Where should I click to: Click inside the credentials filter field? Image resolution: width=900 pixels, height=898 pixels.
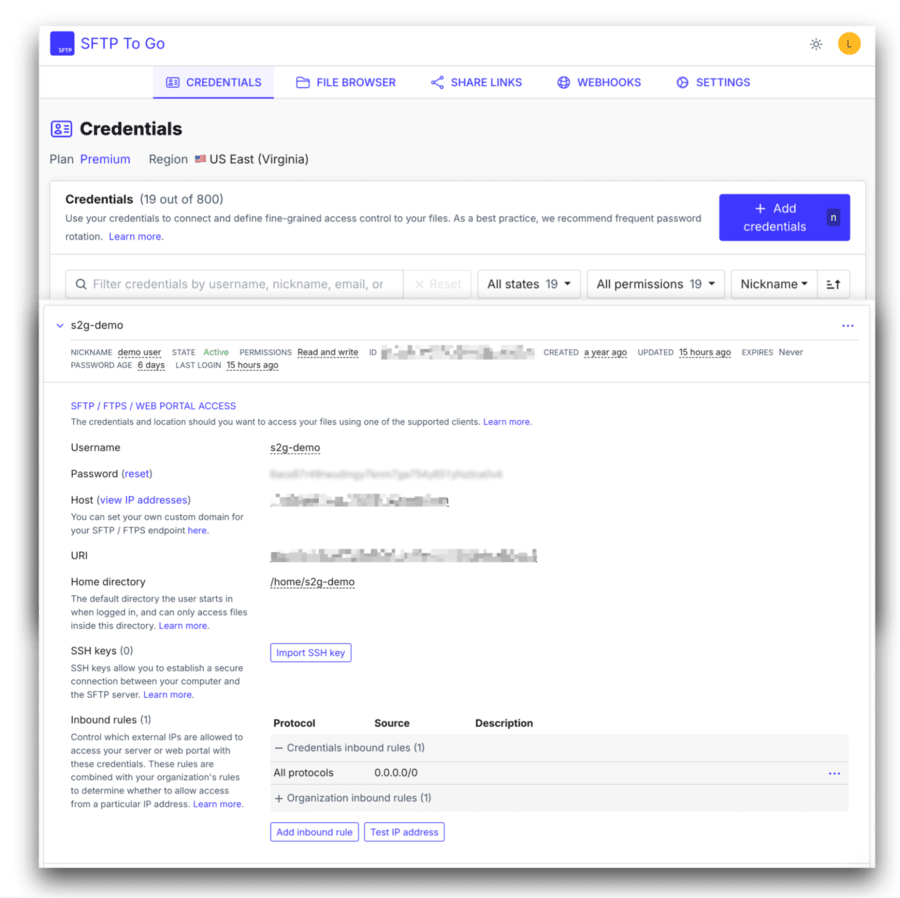pyautogui.click(x=230, y=284)
